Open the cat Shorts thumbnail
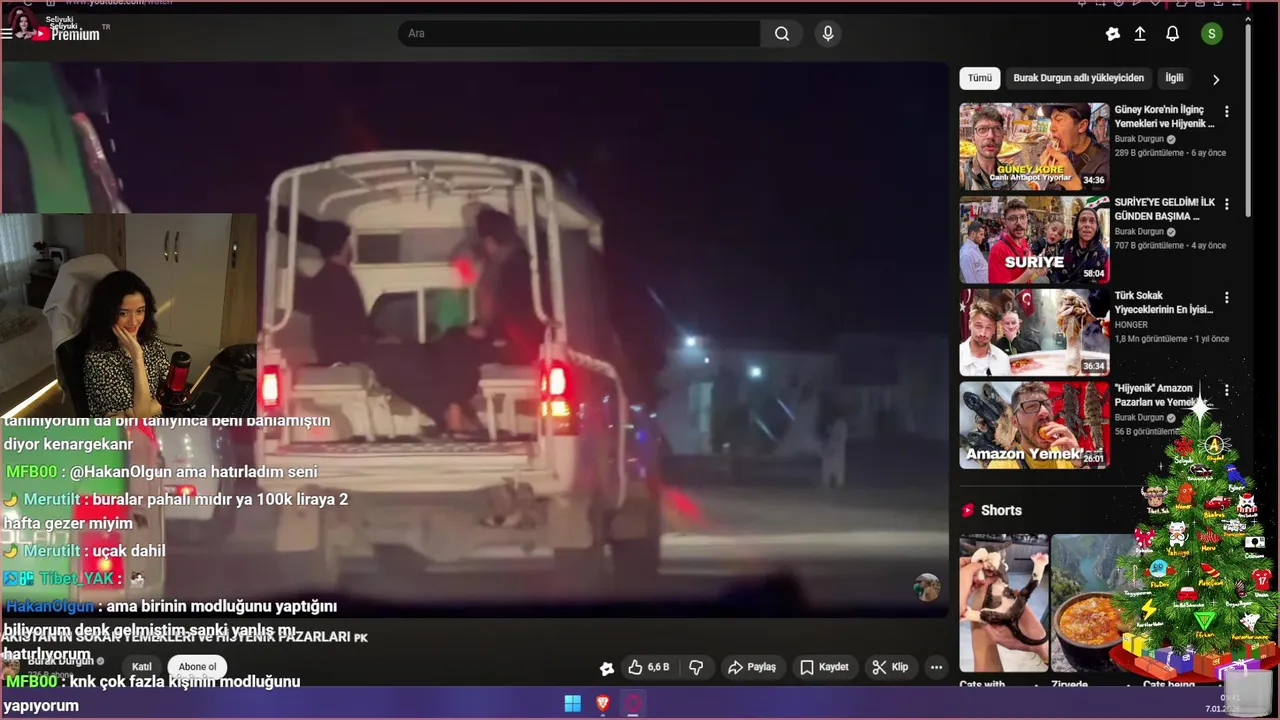 (x=1003, y=603)
